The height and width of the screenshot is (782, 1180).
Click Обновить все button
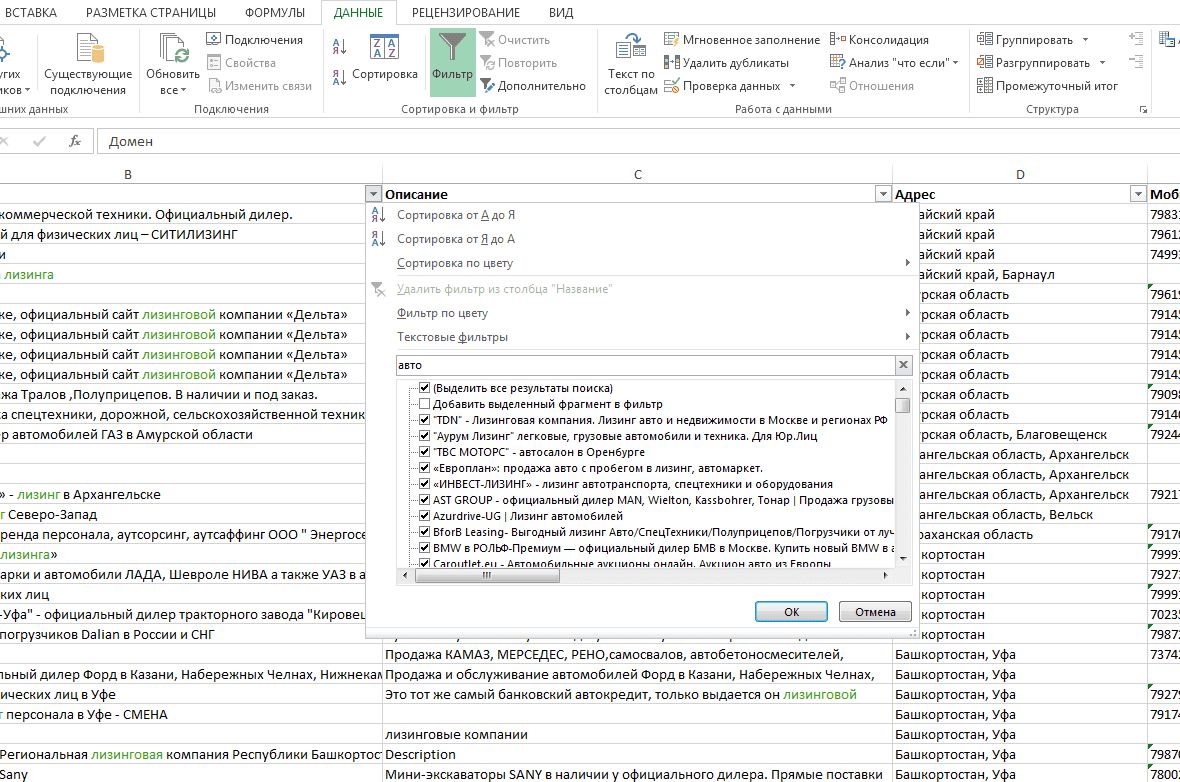pyautogui.click(x=173, y=65)
